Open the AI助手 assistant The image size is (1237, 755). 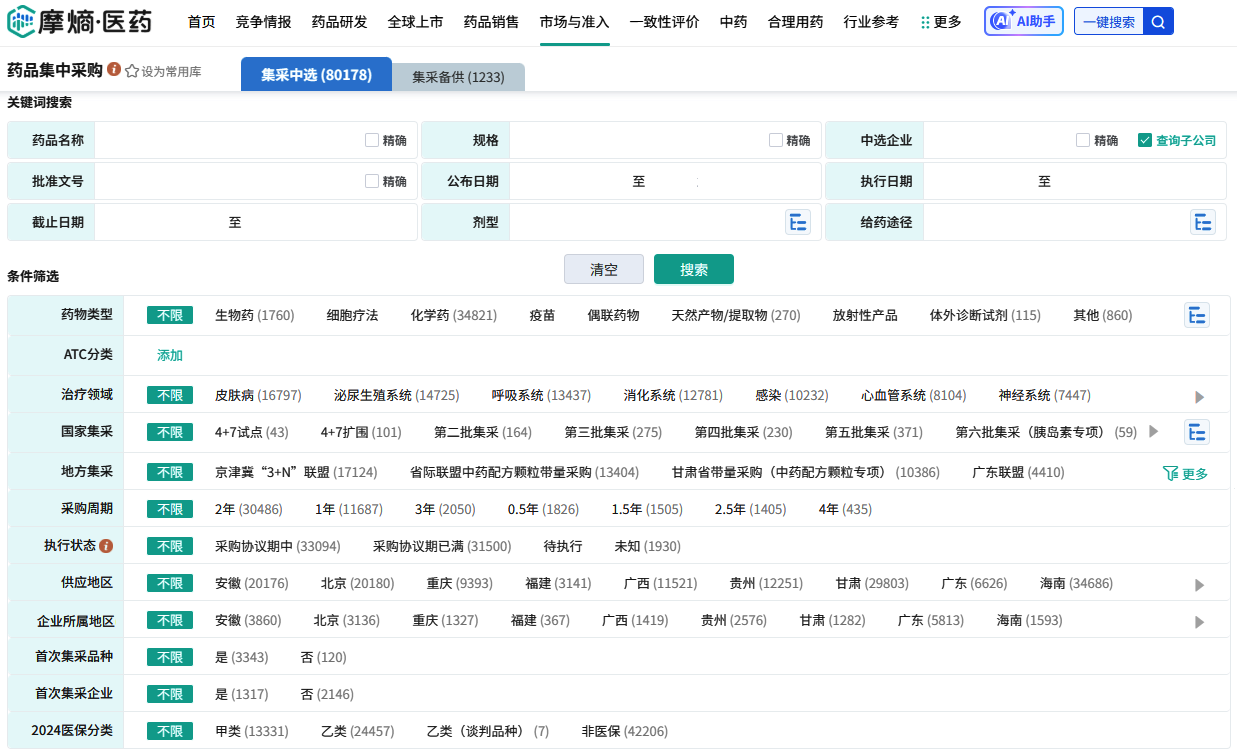coord(1023,22)
